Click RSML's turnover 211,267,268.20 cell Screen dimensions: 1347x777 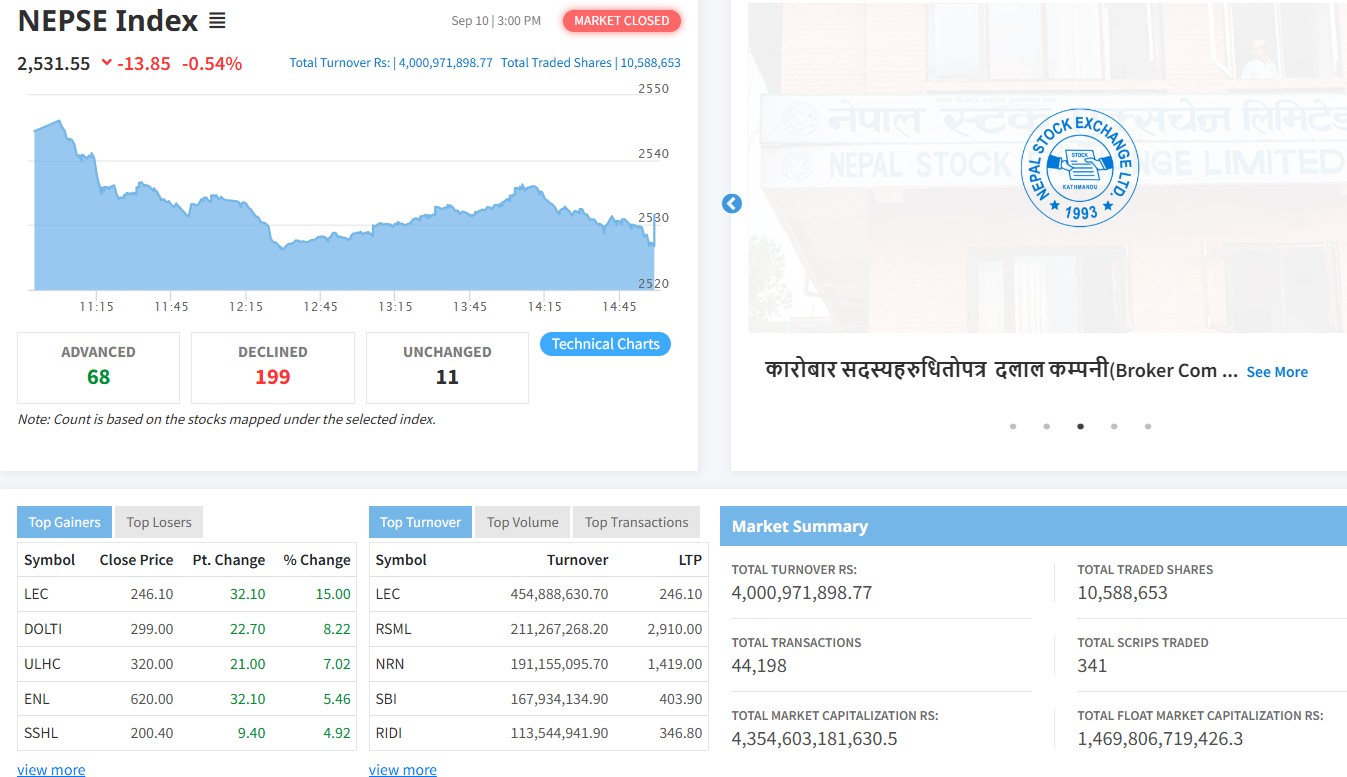click(x=558, y=629)
